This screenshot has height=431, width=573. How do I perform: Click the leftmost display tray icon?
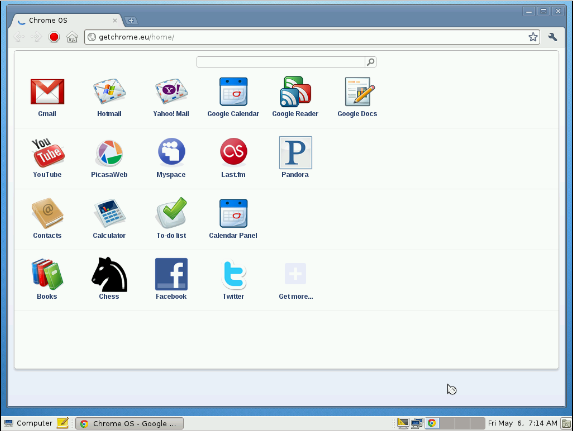(x=403, y=423)
